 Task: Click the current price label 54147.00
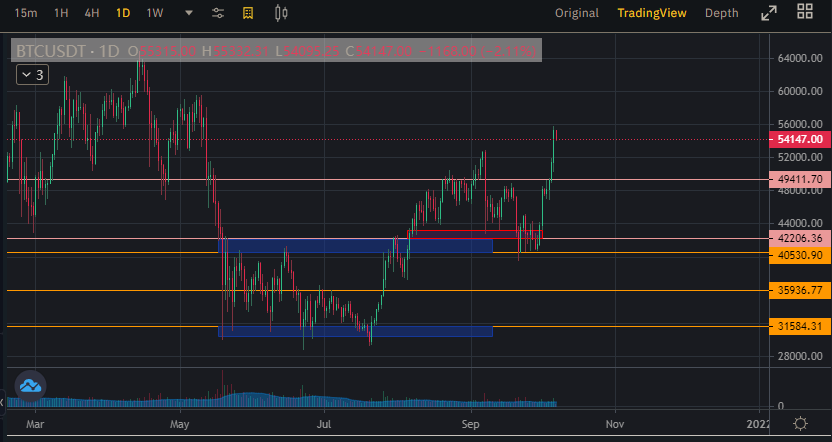800,140
